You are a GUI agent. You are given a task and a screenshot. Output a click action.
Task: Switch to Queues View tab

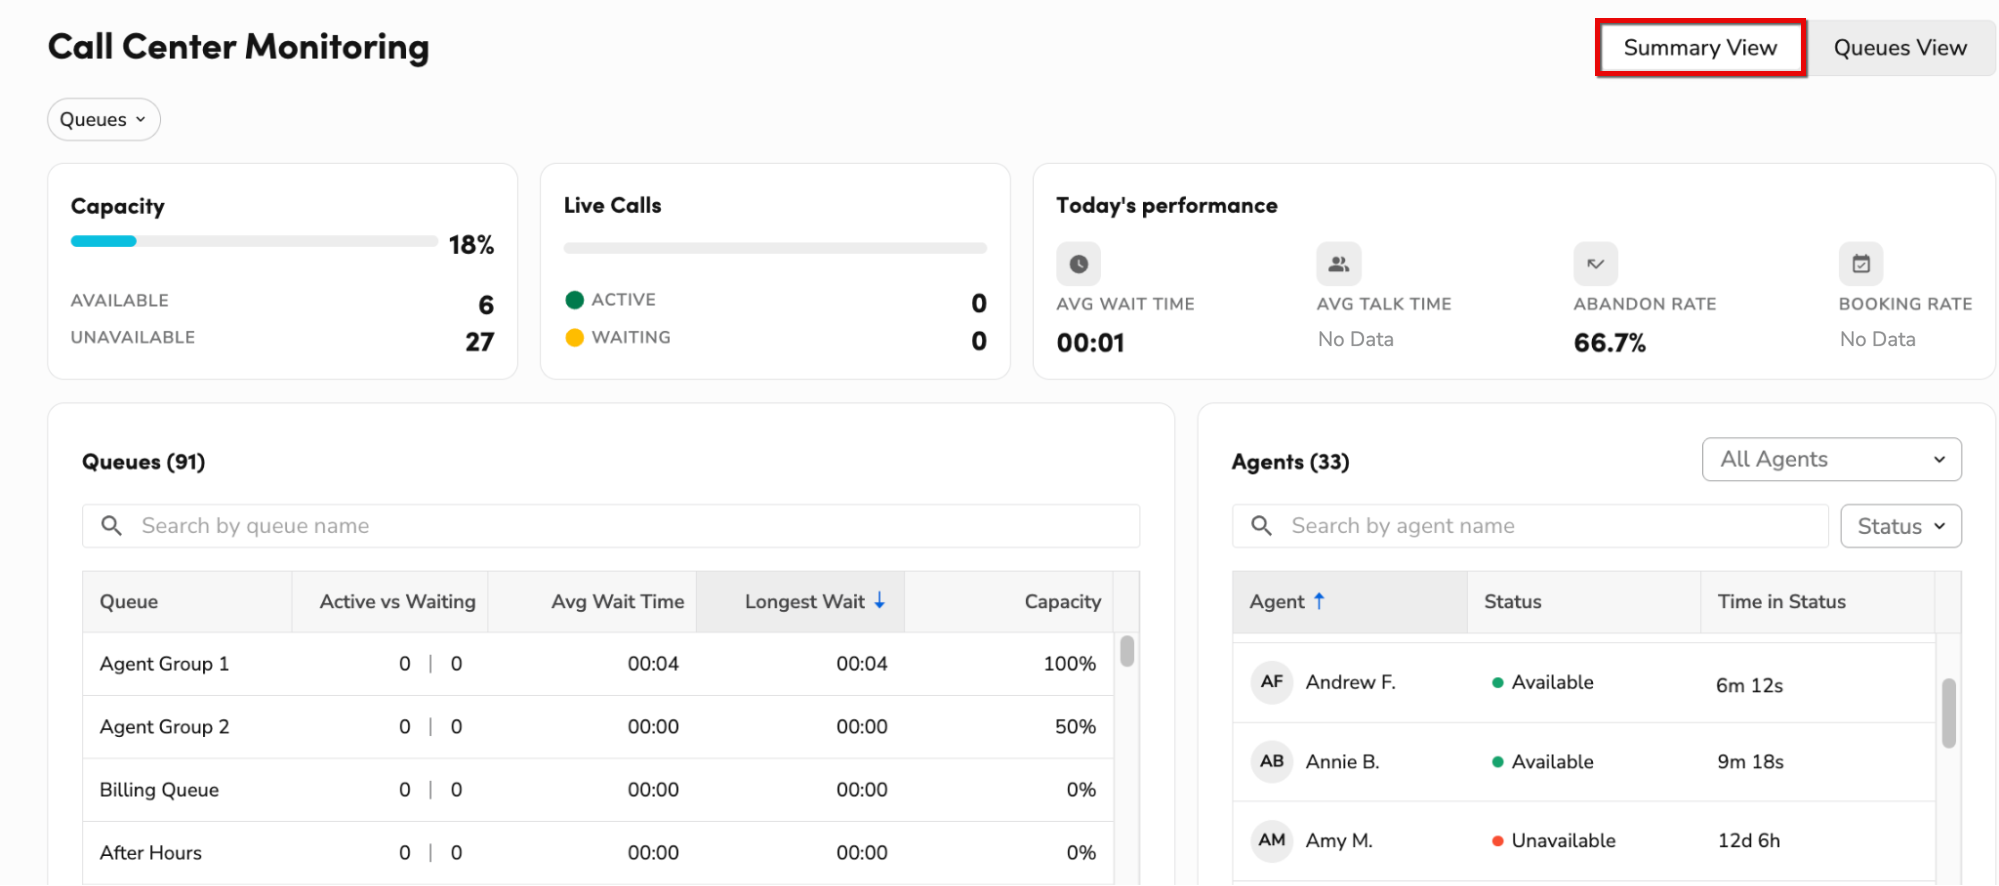[x=1900, y=47]
